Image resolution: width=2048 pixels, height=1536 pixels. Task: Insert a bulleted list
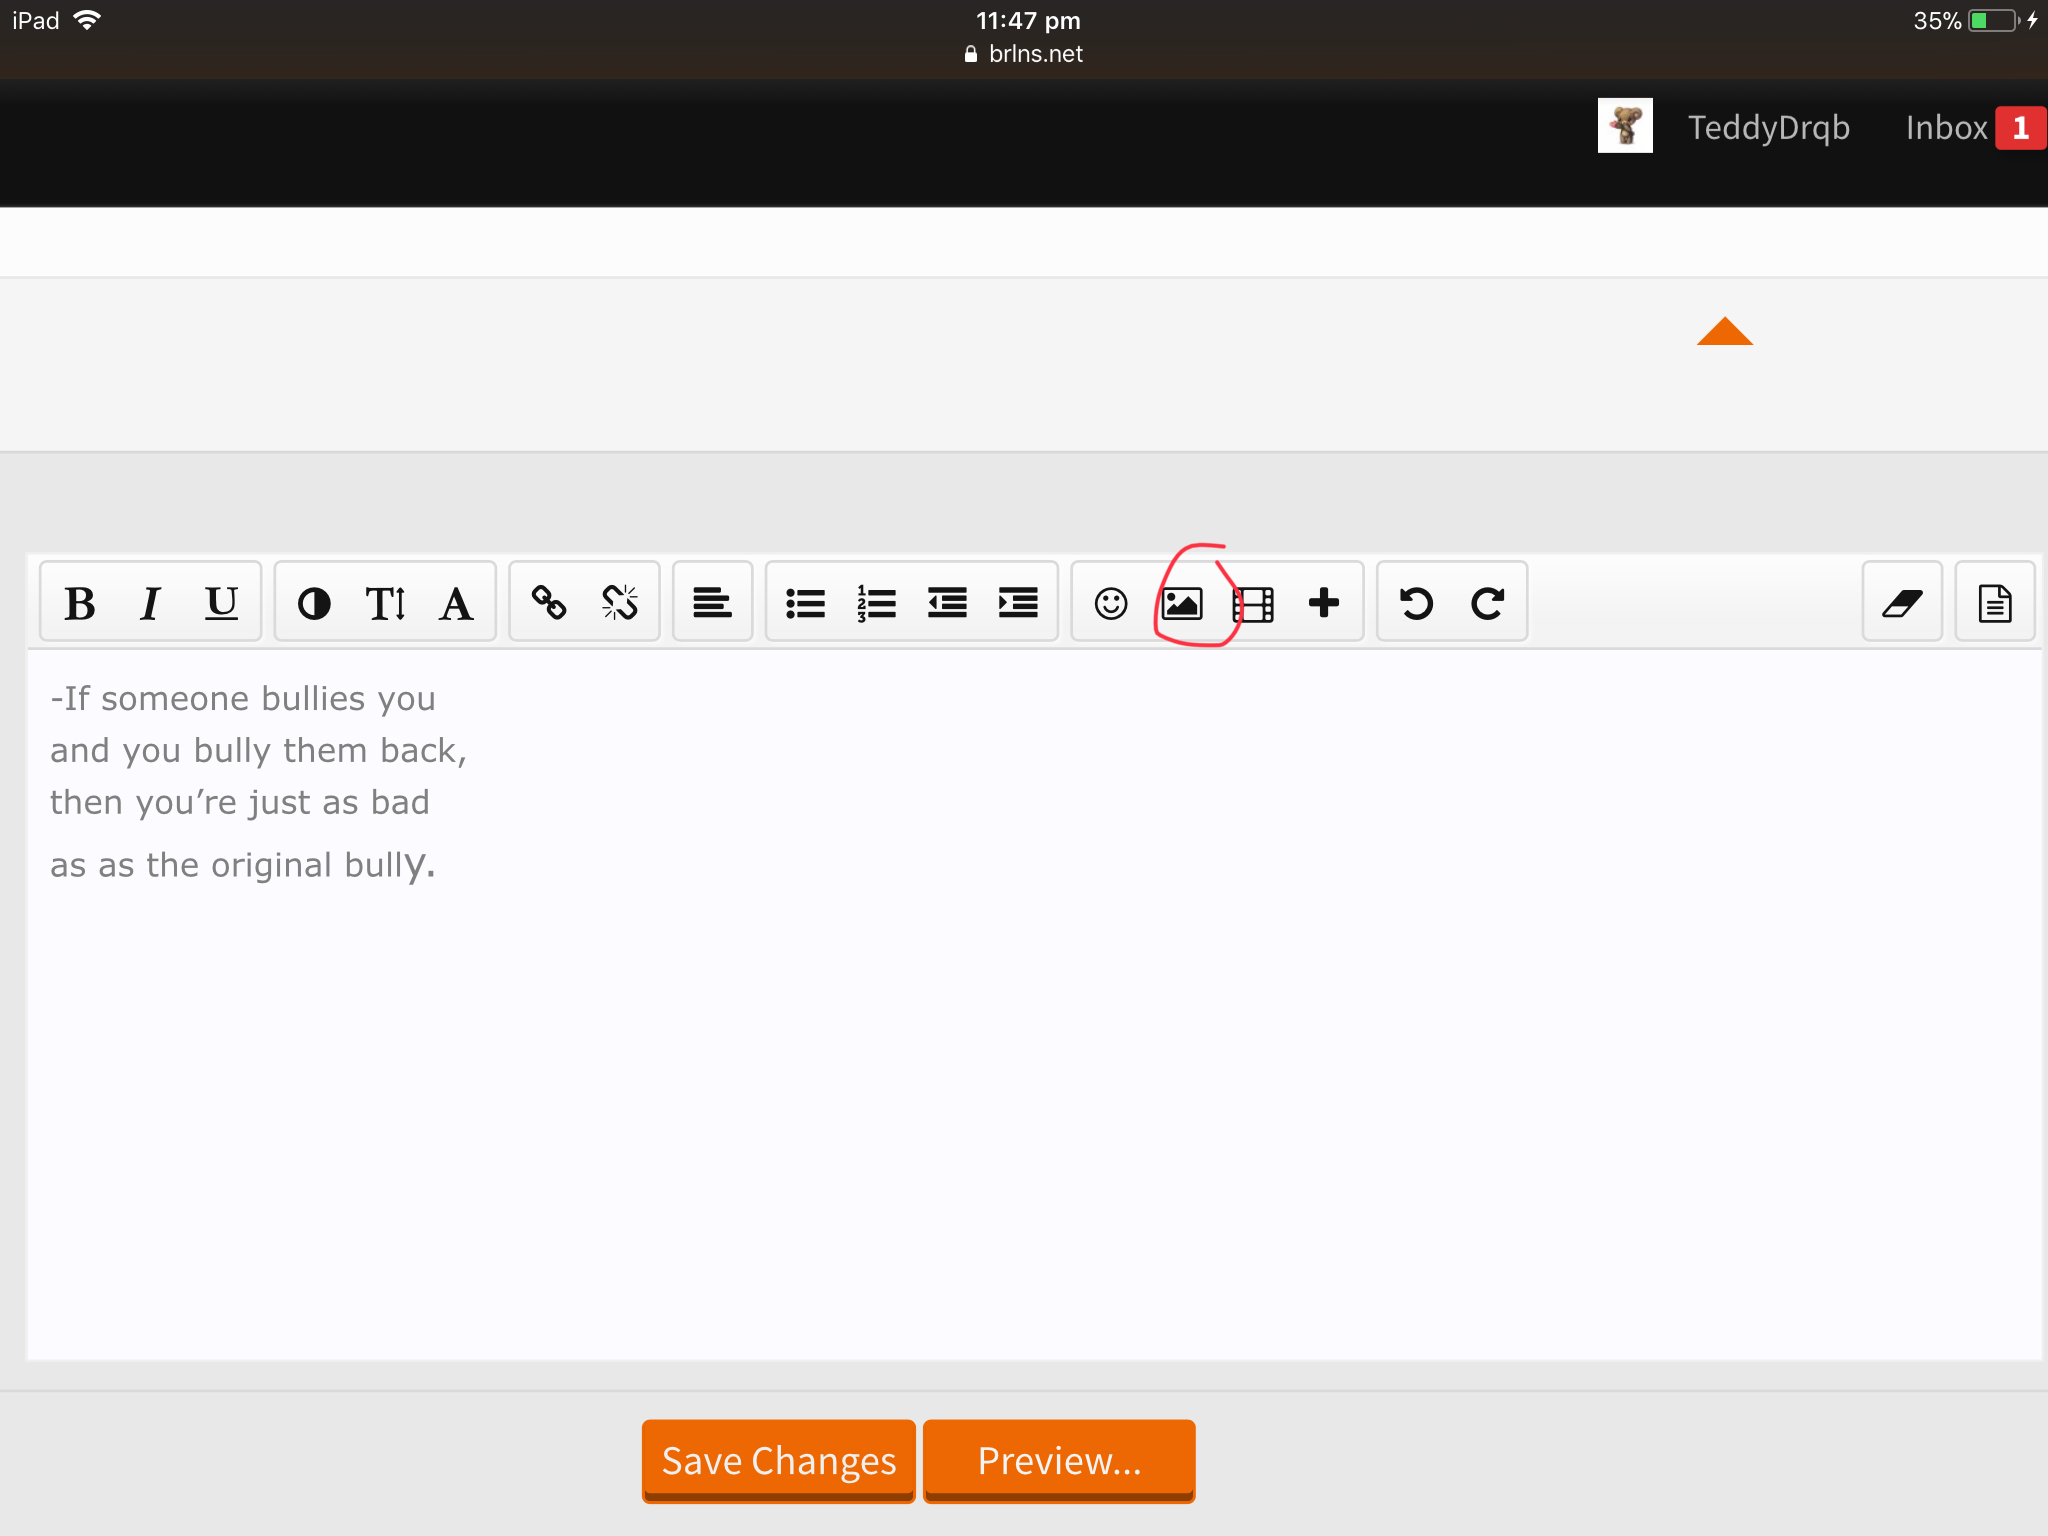(x=805, y=603)
